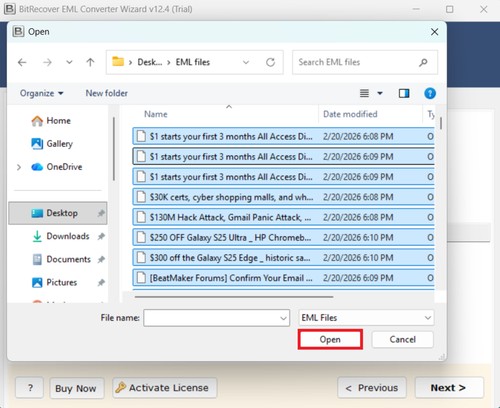Click the BitRecover logo in title bar
This screenshot has width=500, height=408.
point(9,9)
